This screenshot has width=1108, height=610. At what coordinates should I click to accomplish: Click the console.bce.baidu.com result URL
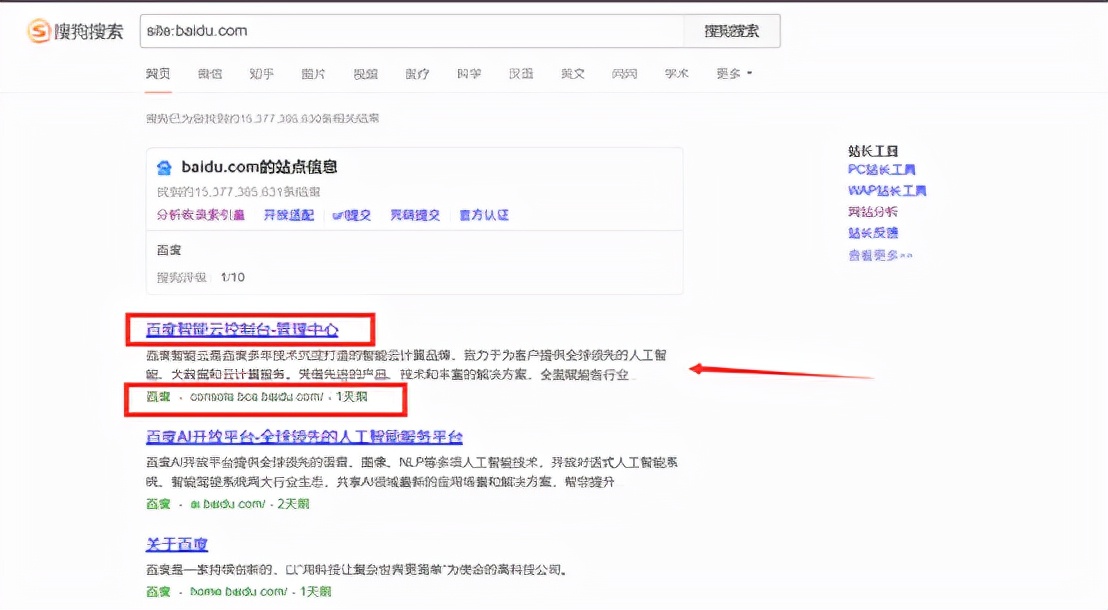pos(257,397)
